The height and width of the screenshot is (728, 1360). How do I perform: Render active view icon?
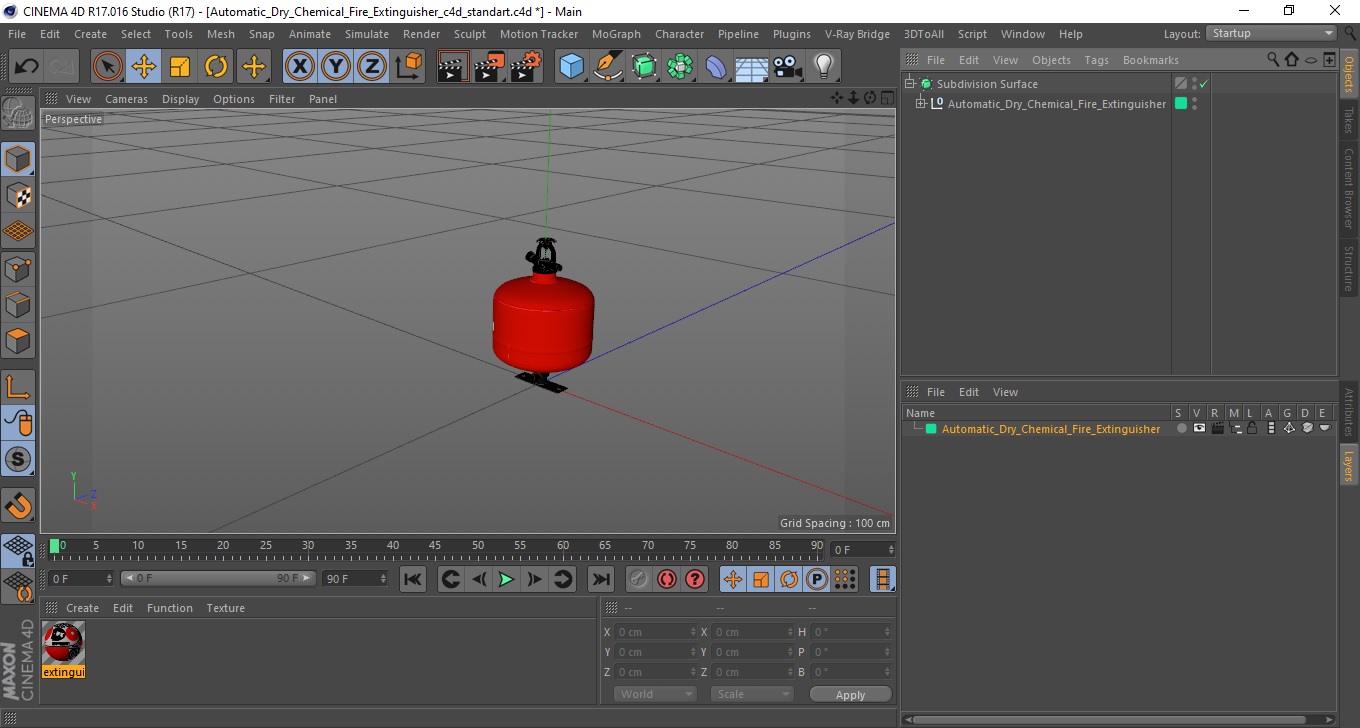coord(453,67)
